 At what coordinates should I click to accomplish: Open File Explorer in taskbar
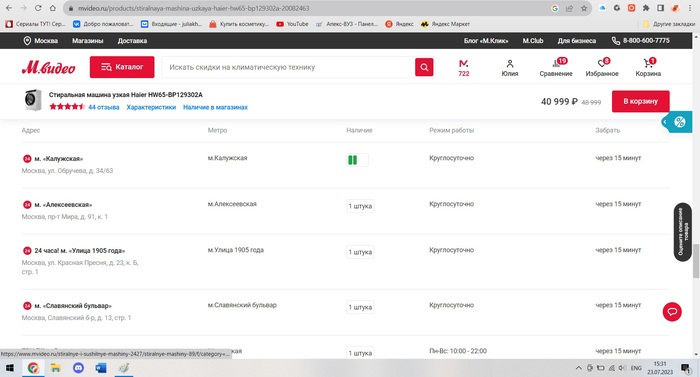[55, 368]
